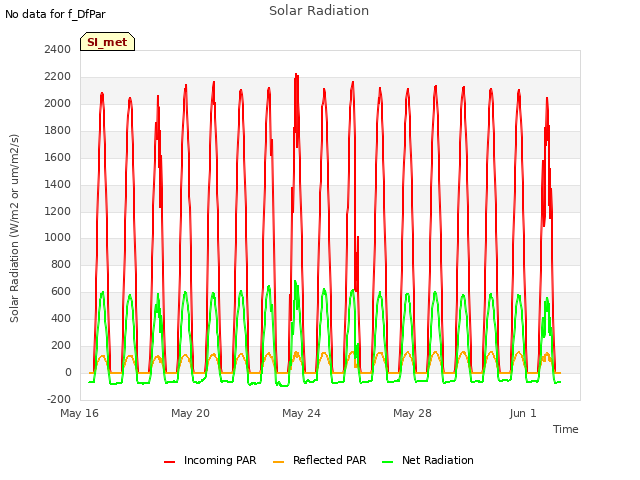Select the Incoming PAR legend entry
Image resolution: width=640 pixels, height=480 pixels.
(x=210, y=460)
